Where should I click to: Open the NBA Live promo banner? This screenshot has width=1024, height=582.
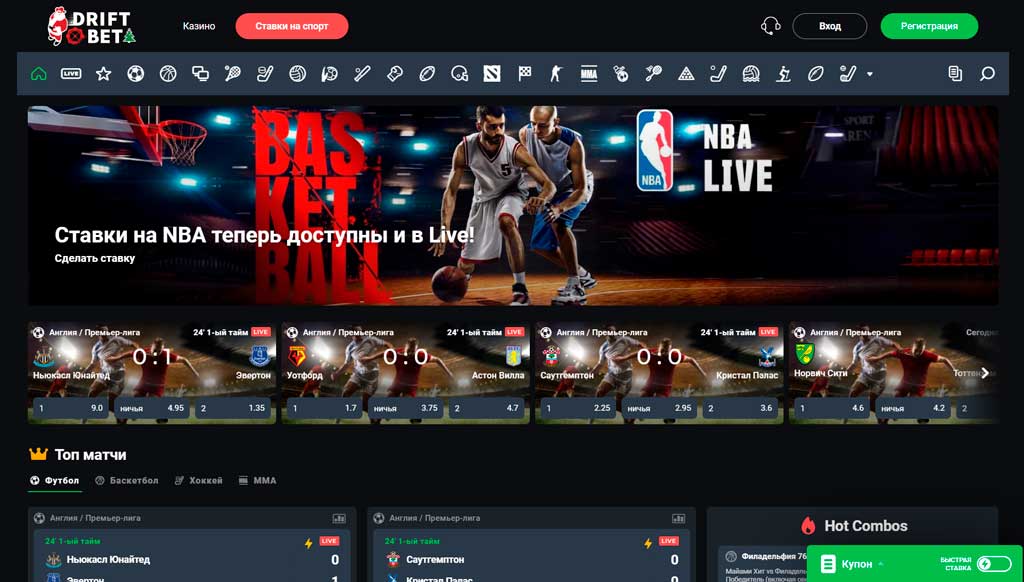(513, 206)
